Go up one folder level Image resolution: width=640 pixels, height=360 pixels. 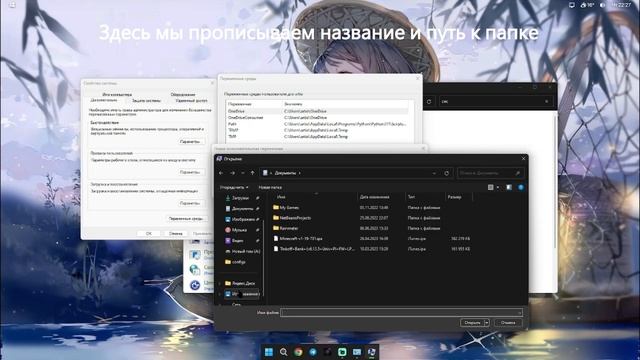253,173
